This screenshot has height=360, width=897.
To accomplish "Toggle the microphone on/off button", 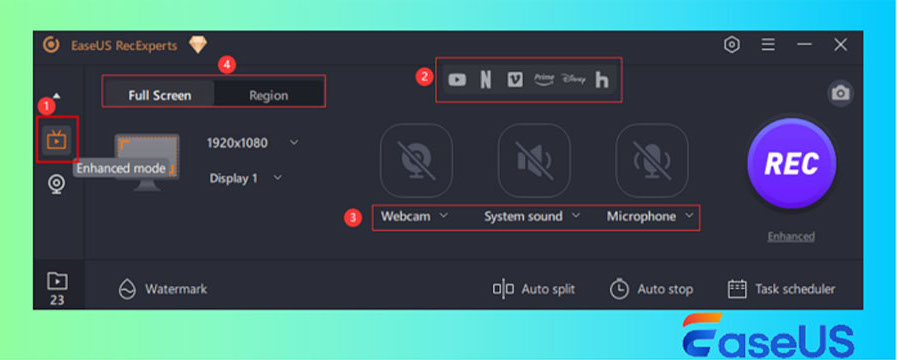I will coord(652,160).
